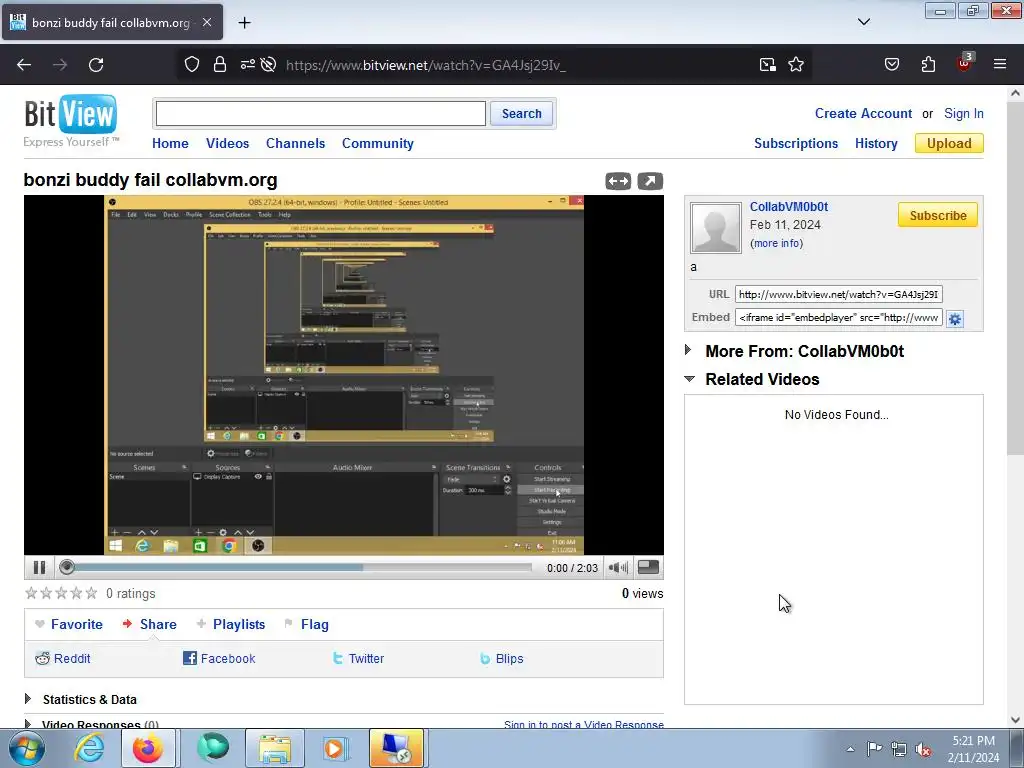
Task: Click the padlock site security icon
Action: pos(220,65)
